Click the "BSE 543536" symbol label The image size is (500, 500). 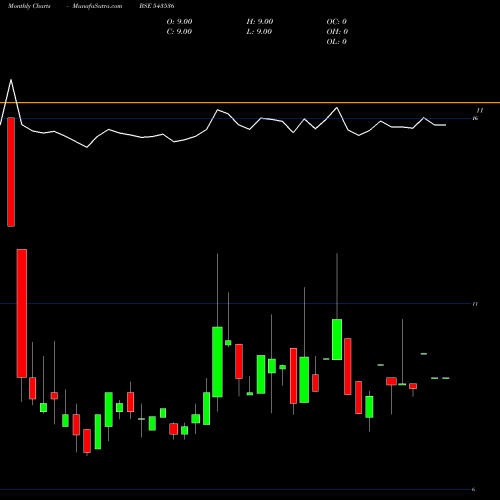(x=157, y=6)
